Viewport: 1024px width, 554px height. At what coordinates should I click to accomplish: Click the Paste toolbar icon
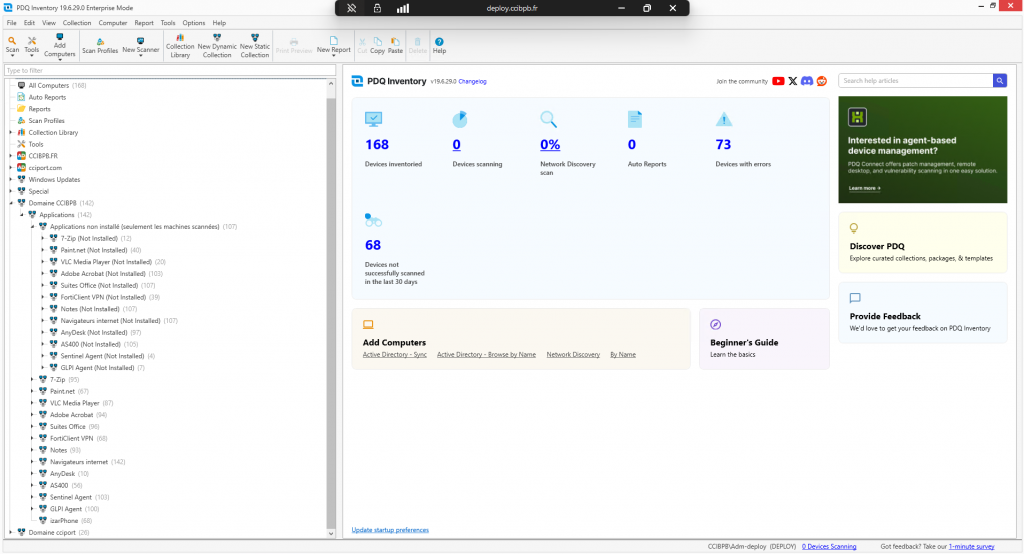pyautogui.click(x=395, y=45)
